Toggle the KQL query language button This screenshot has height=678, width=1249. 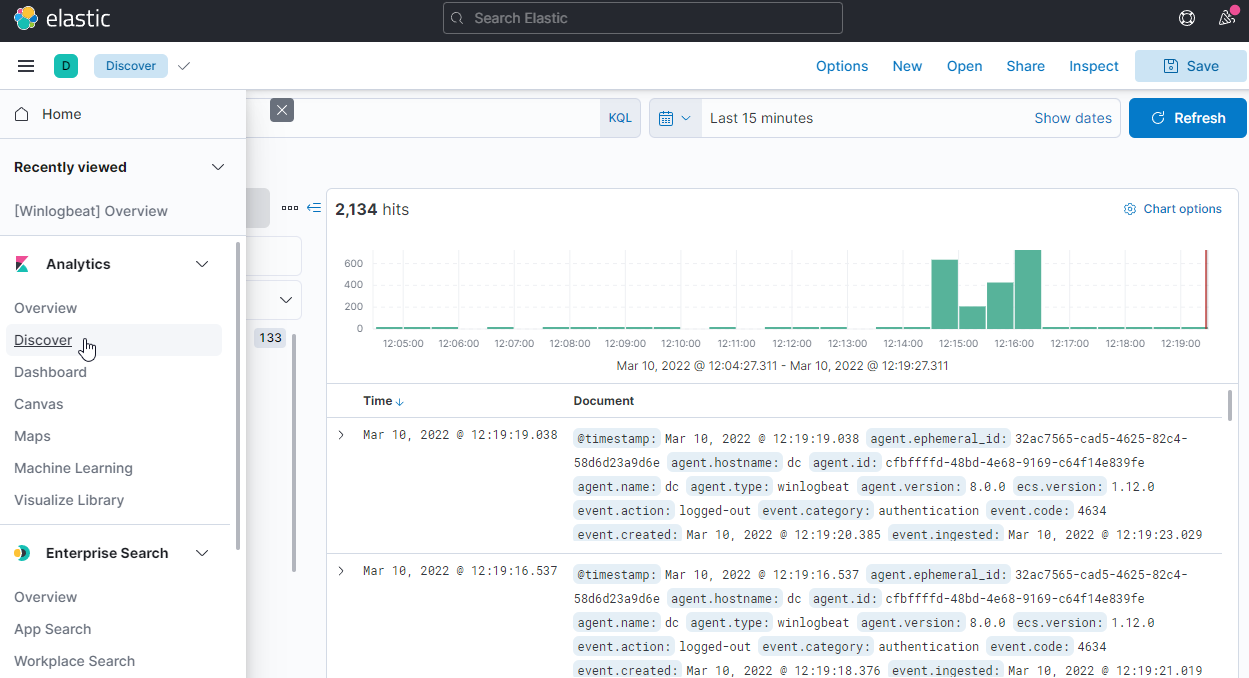click(620, 118)
